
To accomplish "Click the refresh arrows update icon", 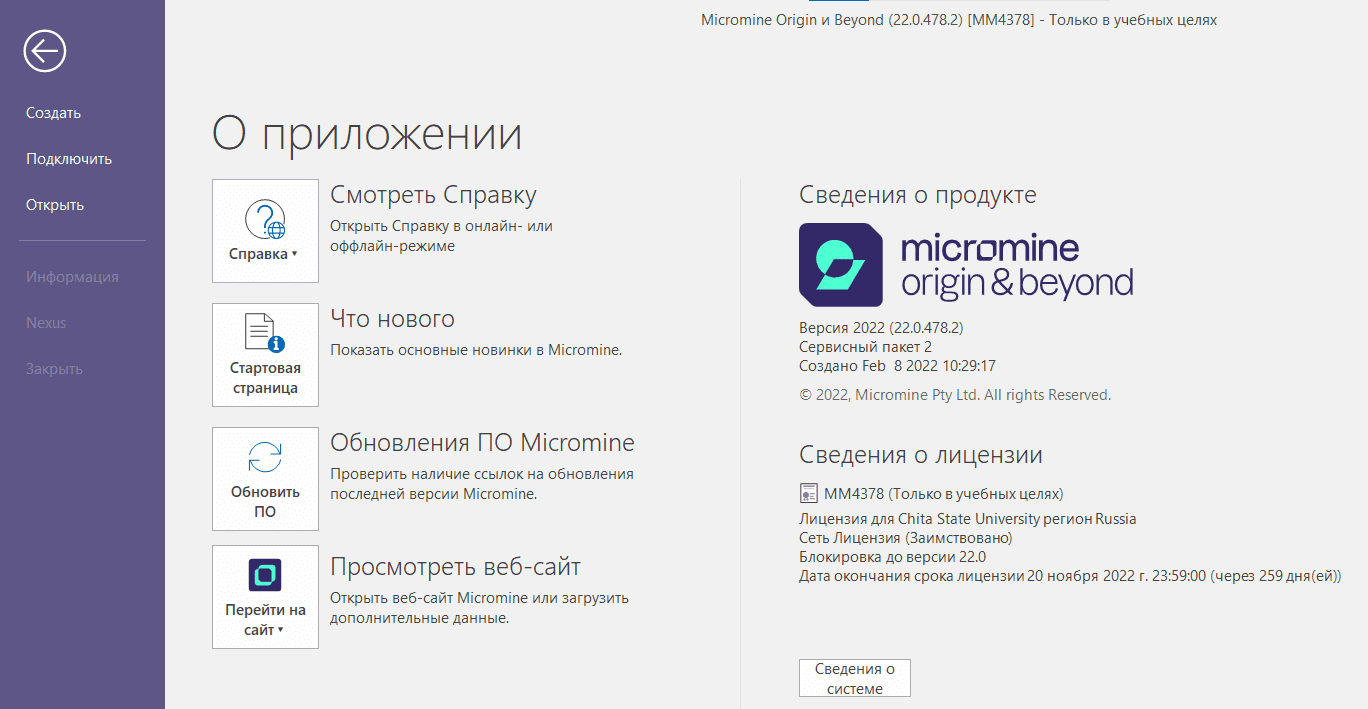I will tap(265, 457).
